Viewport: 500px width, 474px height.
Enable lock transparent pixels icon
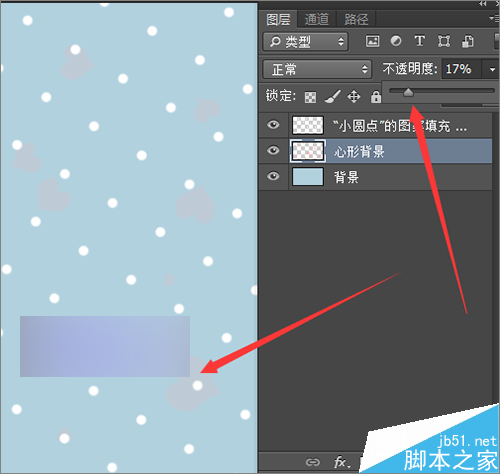[x=310, y=97]
